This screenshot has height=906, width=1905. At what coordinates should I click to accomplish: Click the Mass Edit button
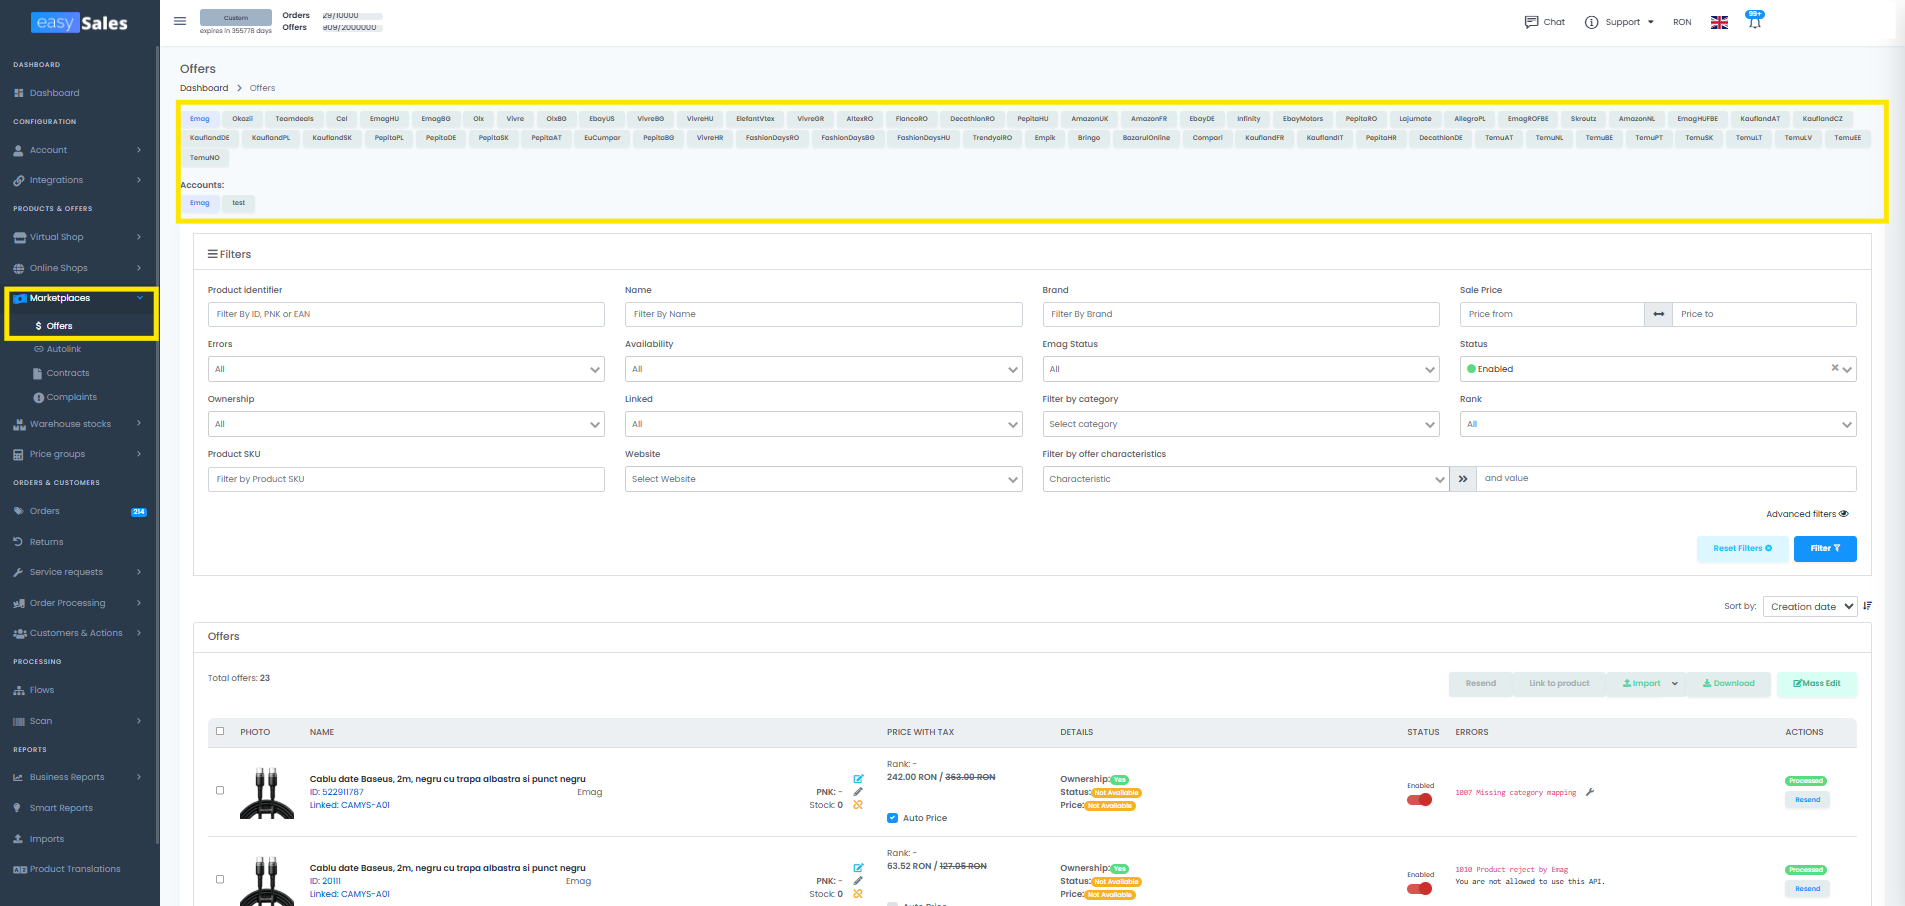point(1817,684)
